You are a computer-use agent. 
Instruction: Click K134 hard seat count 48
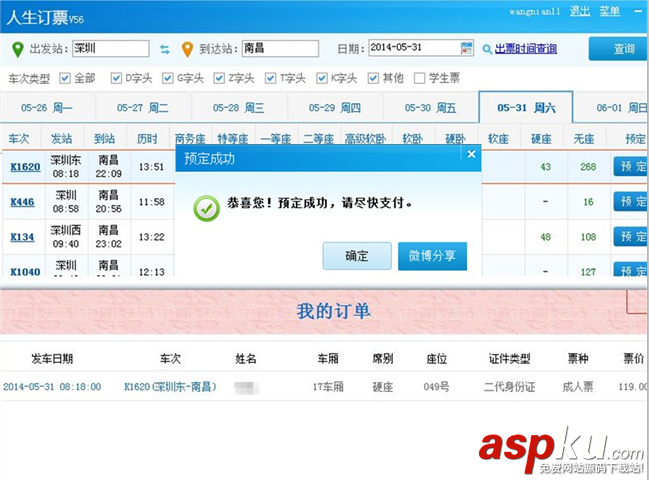coord(546,237)
